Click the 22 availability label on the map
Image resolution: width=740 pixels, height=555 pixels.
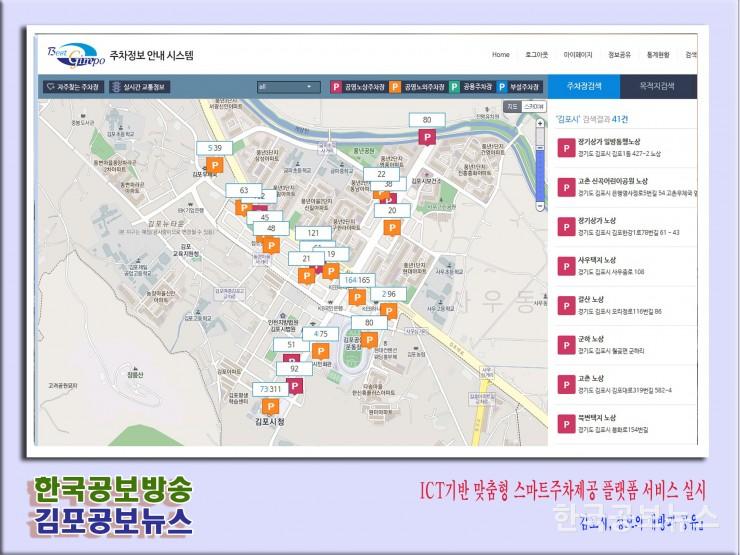381,174
